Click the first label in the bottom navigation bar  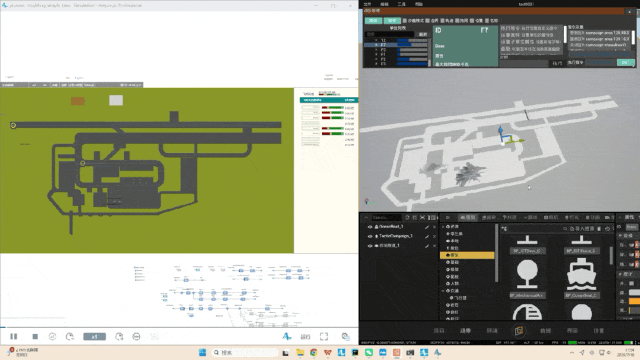pyautogui.click(x=439, y=331)
